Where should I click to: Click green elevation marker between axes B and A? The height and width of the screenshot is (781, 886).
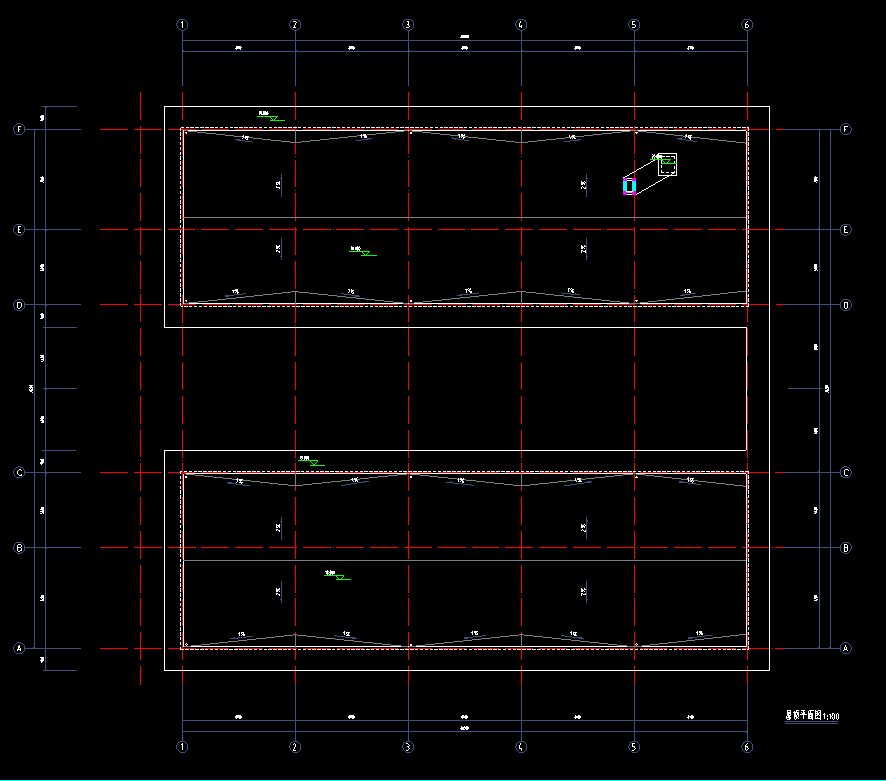339,577
